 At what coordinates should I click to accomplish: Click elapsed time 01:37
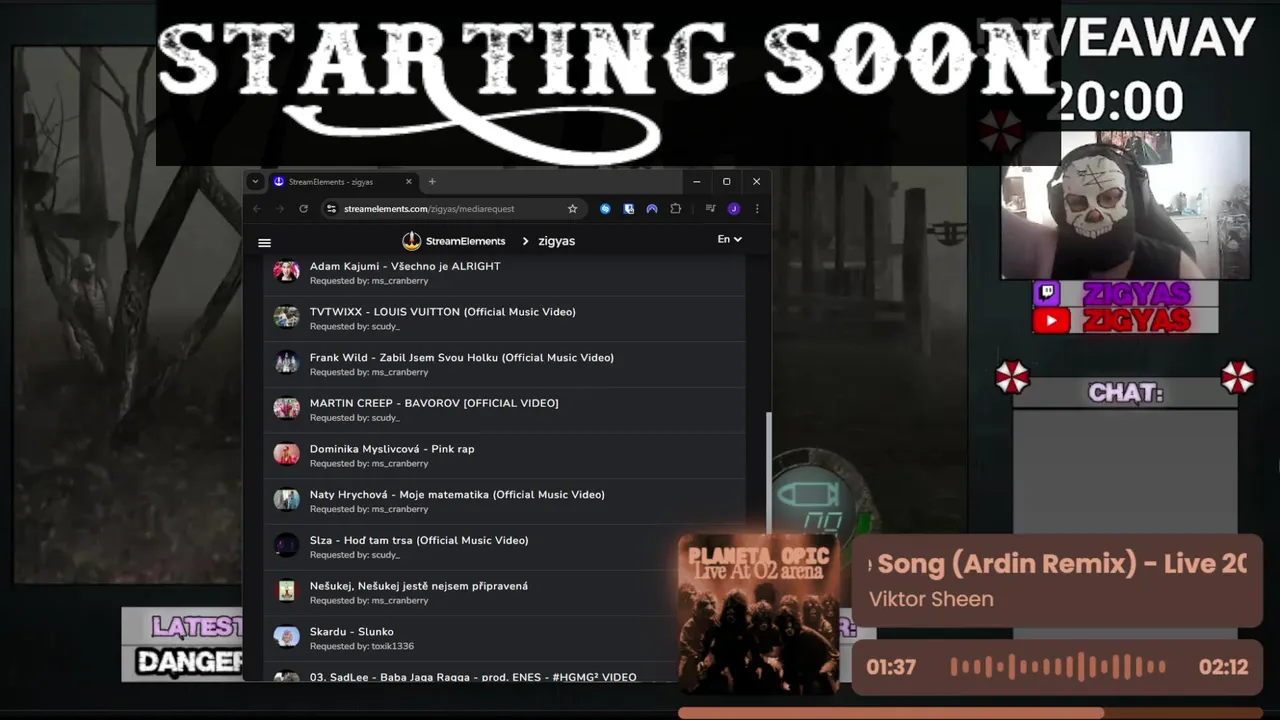[x=891, y=667]
